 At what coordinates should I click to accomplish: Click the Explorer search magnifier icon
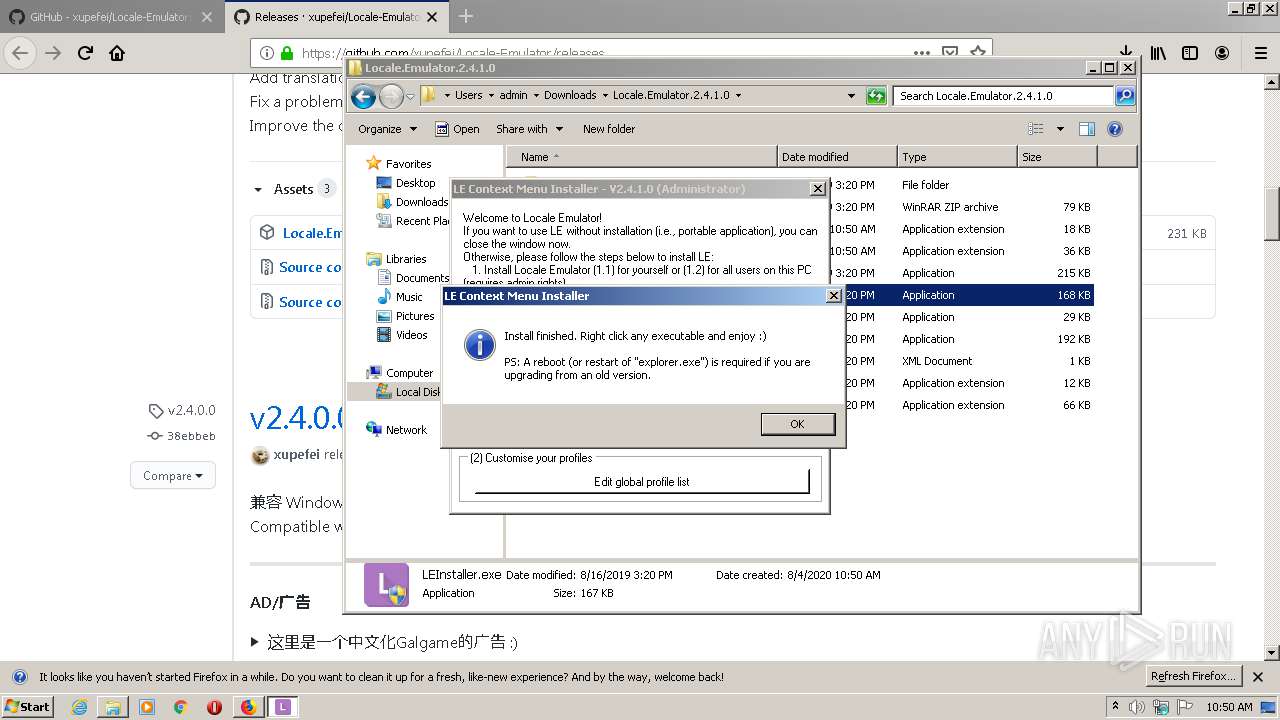(1125, 96)
